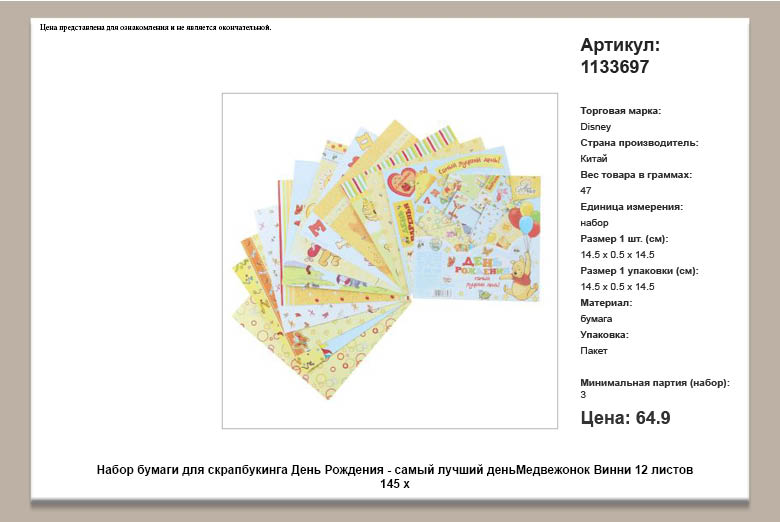
Task: Click the 'Размер 1 упаковки (см):' label
Action: coord(639,271)
